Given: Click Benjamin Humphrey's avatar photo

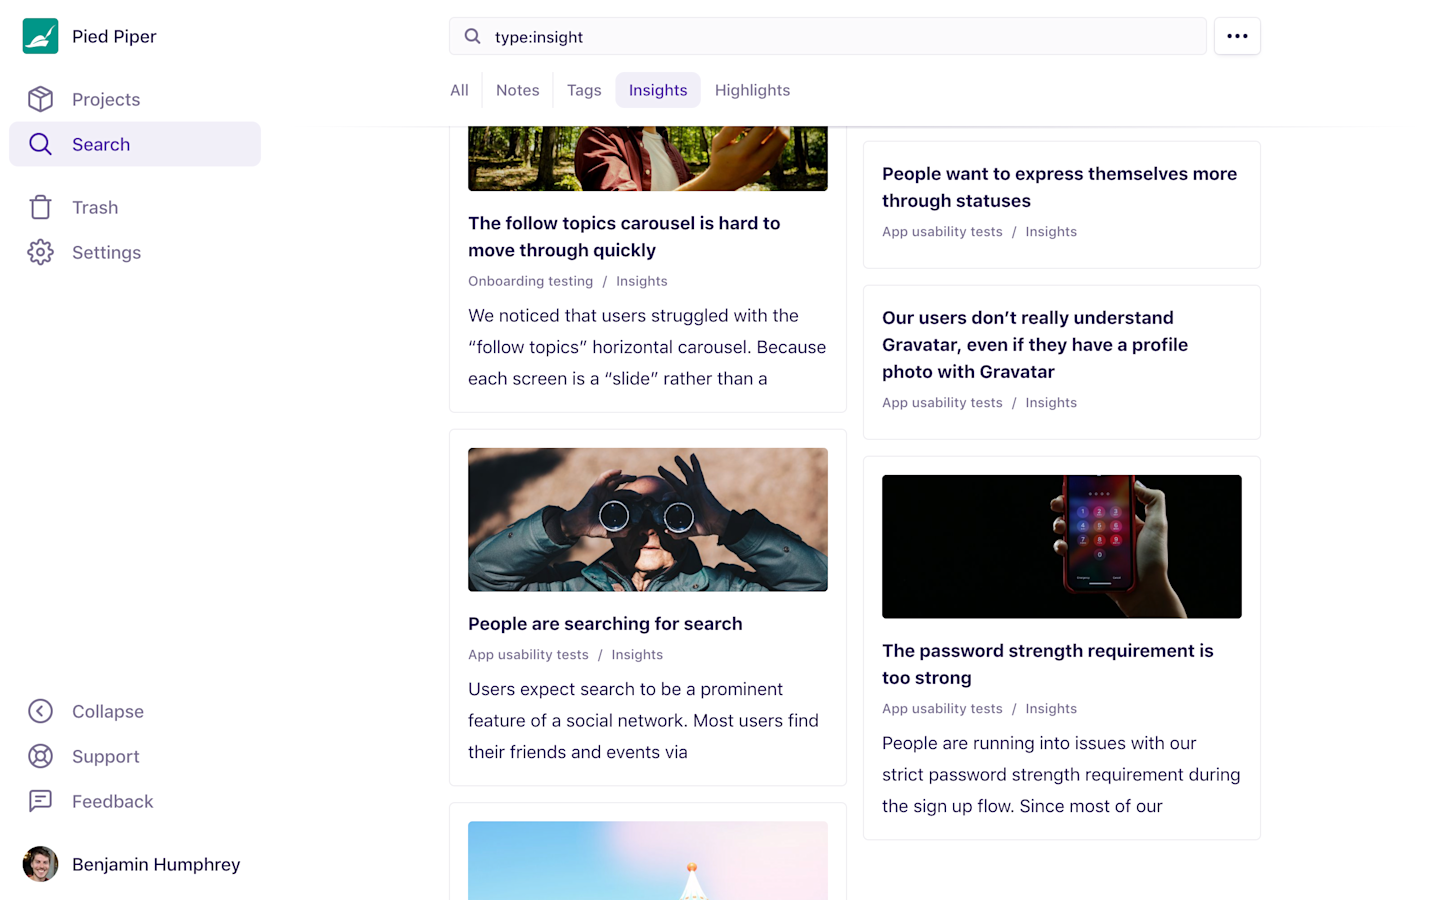Looking at the screenshot, I should [40, 864].
